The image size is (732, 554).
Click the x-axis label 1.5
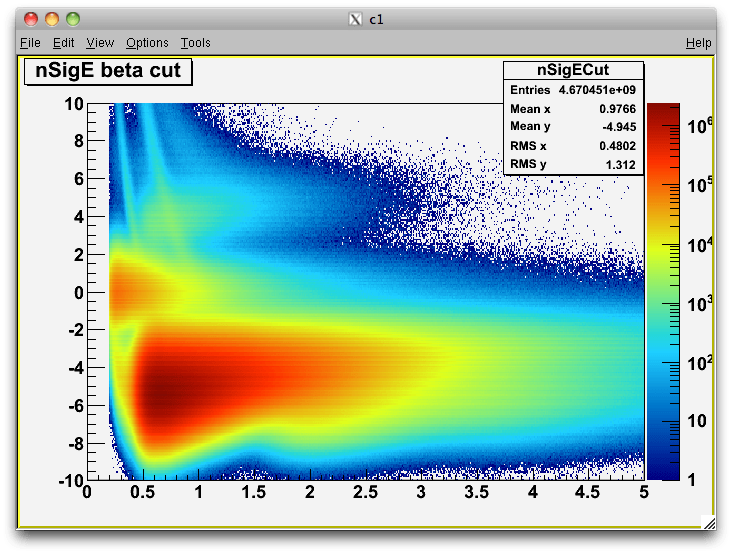(253, 492)
